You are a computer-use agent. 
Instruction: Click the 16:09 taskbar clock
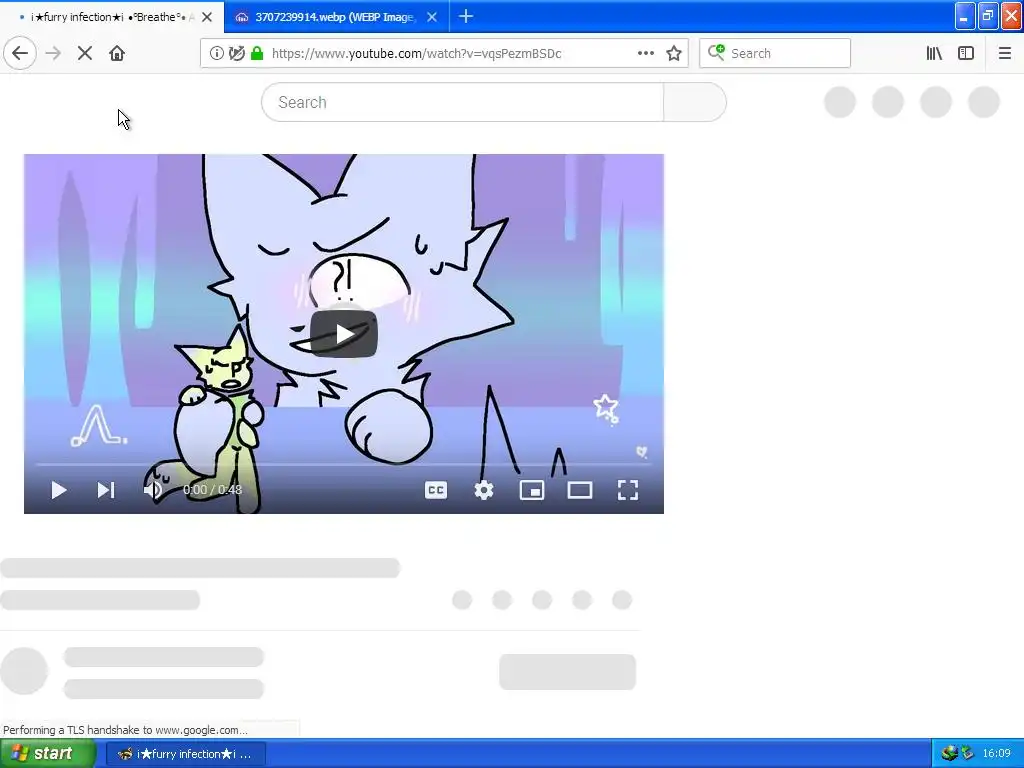click(x=997, y=754)
